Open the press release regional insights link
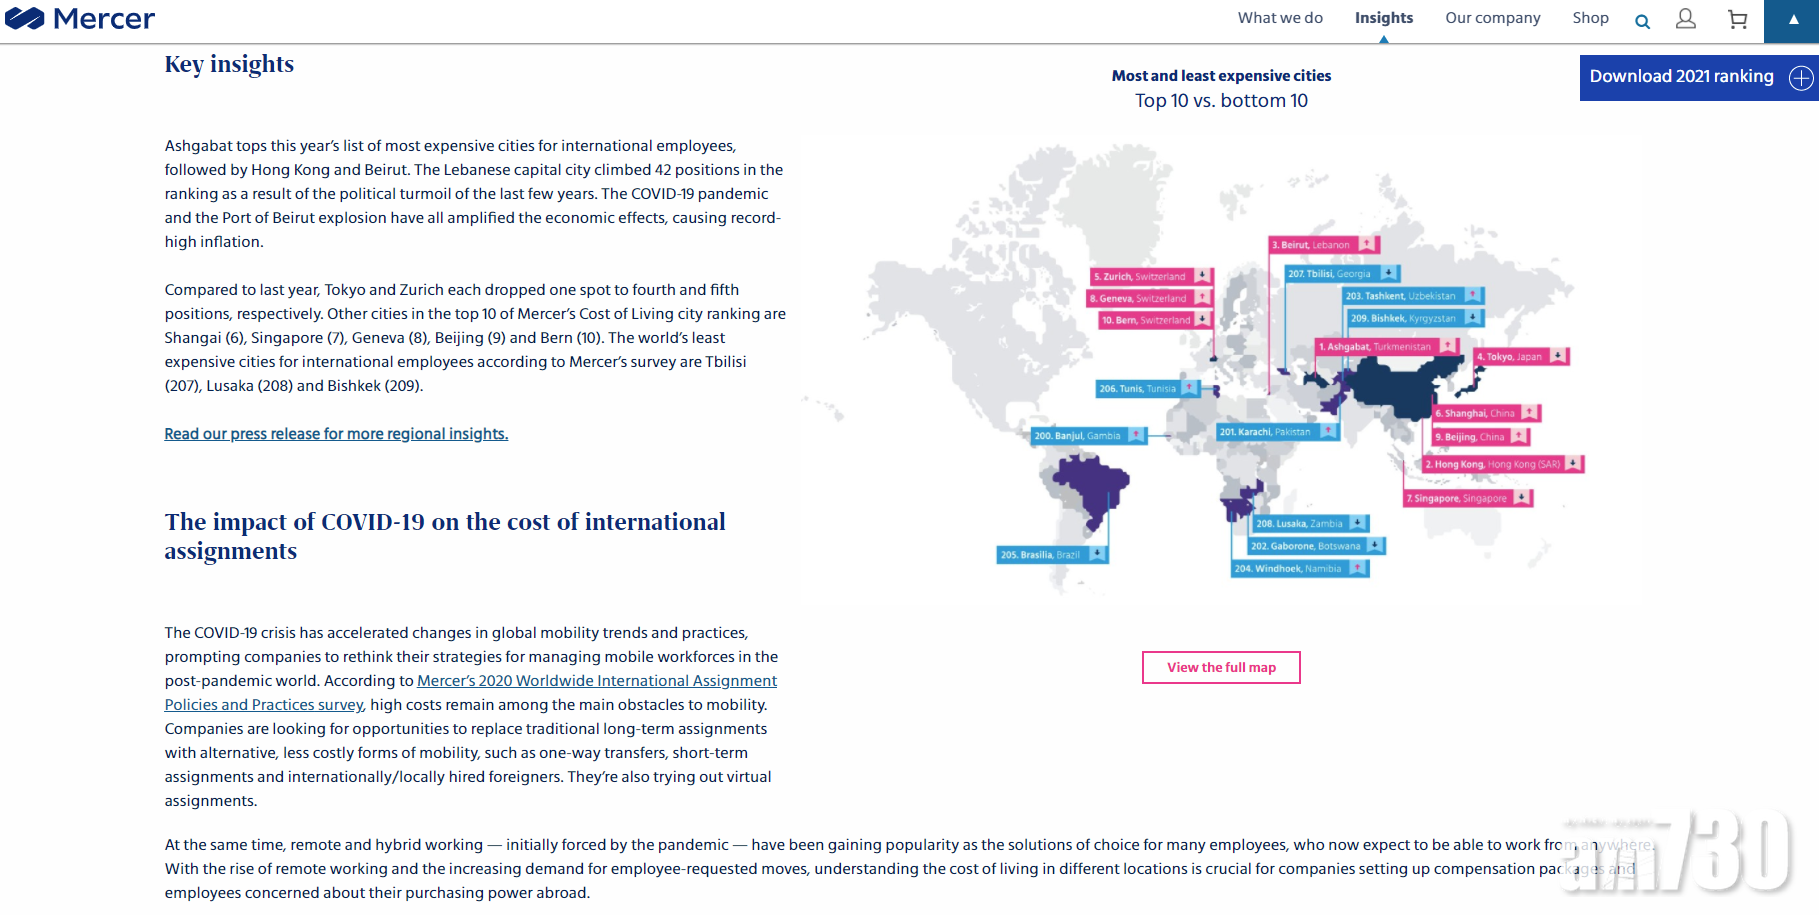The height and width of the screenshot is (915, 1819). pos(336,434)
